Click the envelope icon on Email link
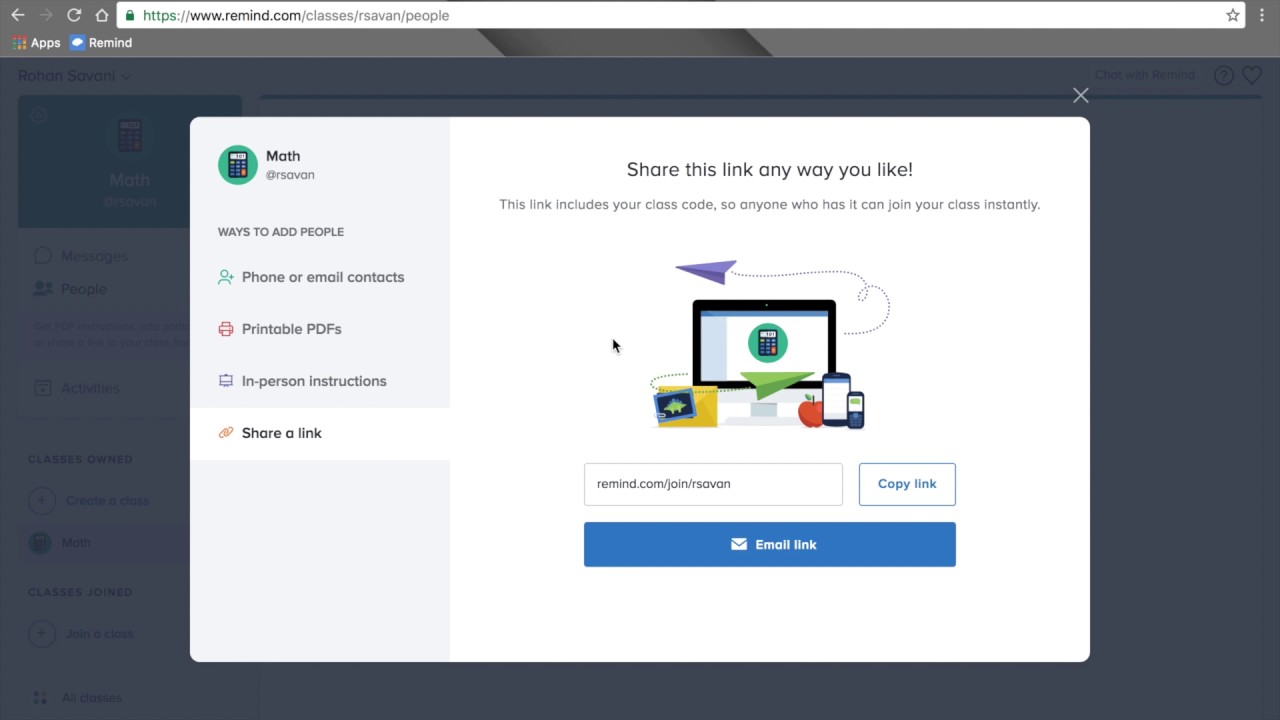This screenshot has width=1280, height=720. [739, 545]
